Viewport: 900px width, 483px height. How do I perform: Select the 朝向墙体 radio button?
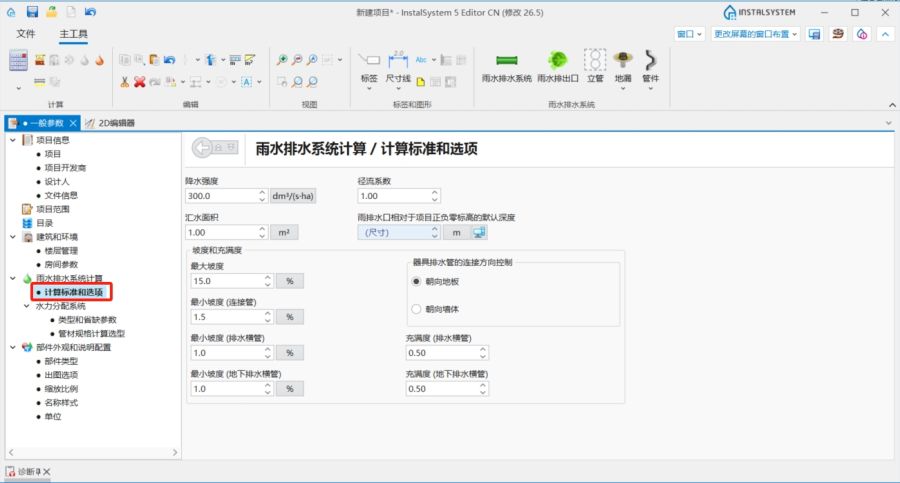tap(416, 309)
